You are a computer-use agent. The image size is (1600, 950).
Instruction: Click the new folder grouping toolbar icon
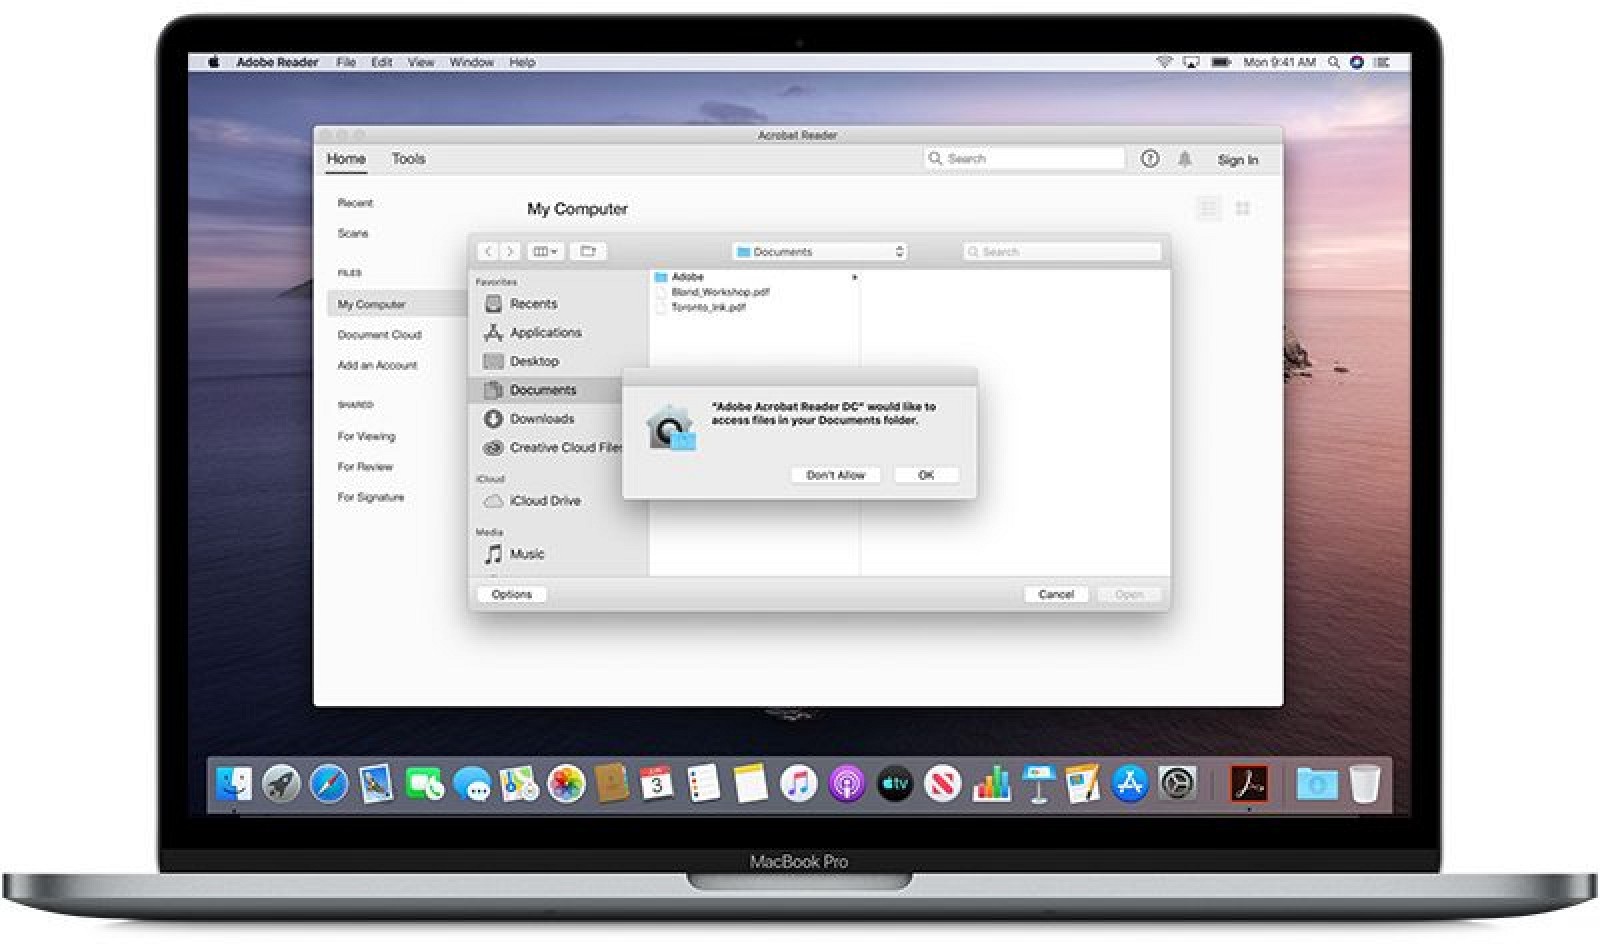(x=588, y=252)
